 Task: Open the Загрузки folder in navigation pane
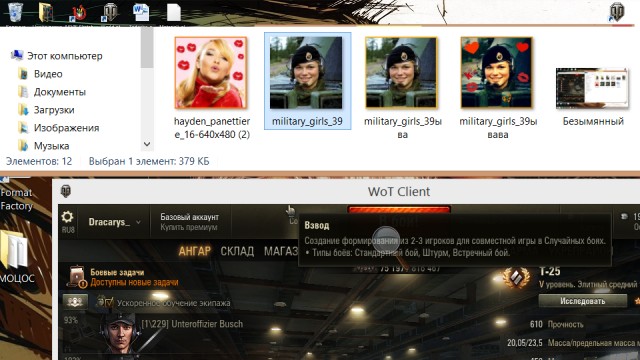54,110
